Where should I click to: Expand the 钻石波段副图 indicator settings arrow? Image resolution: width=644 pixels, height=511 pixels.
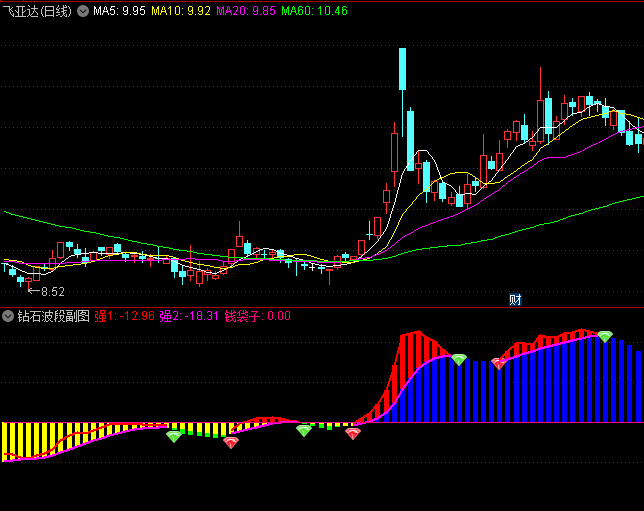[9, 316]
